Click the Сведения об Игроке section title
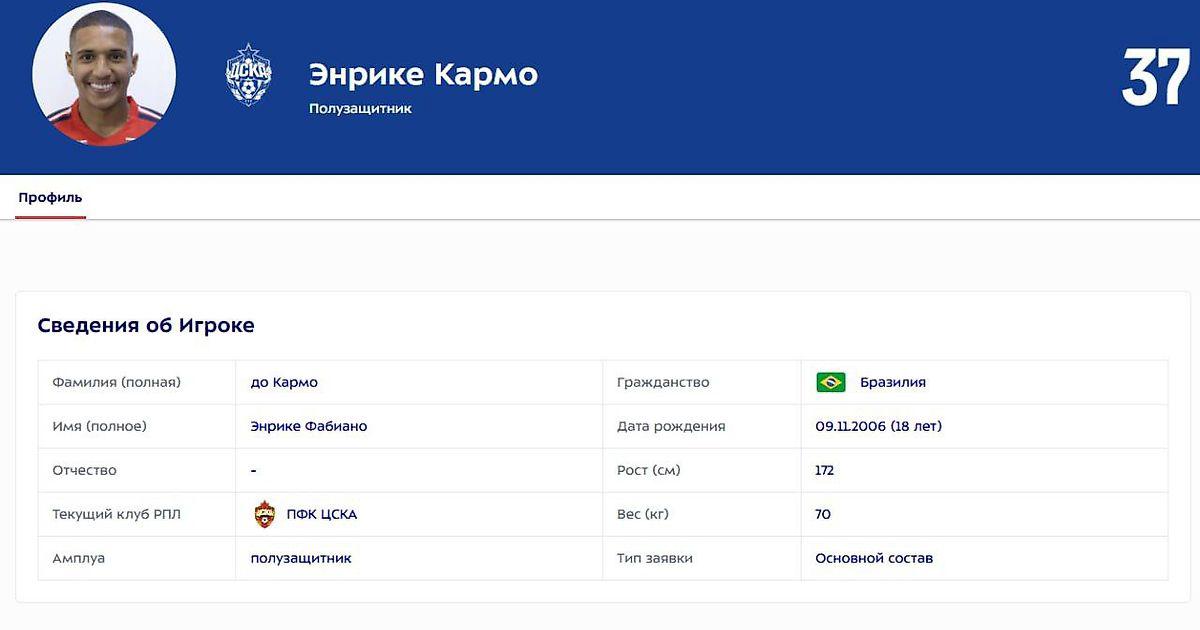1200x630 pixels. click(x=146, y=326)
